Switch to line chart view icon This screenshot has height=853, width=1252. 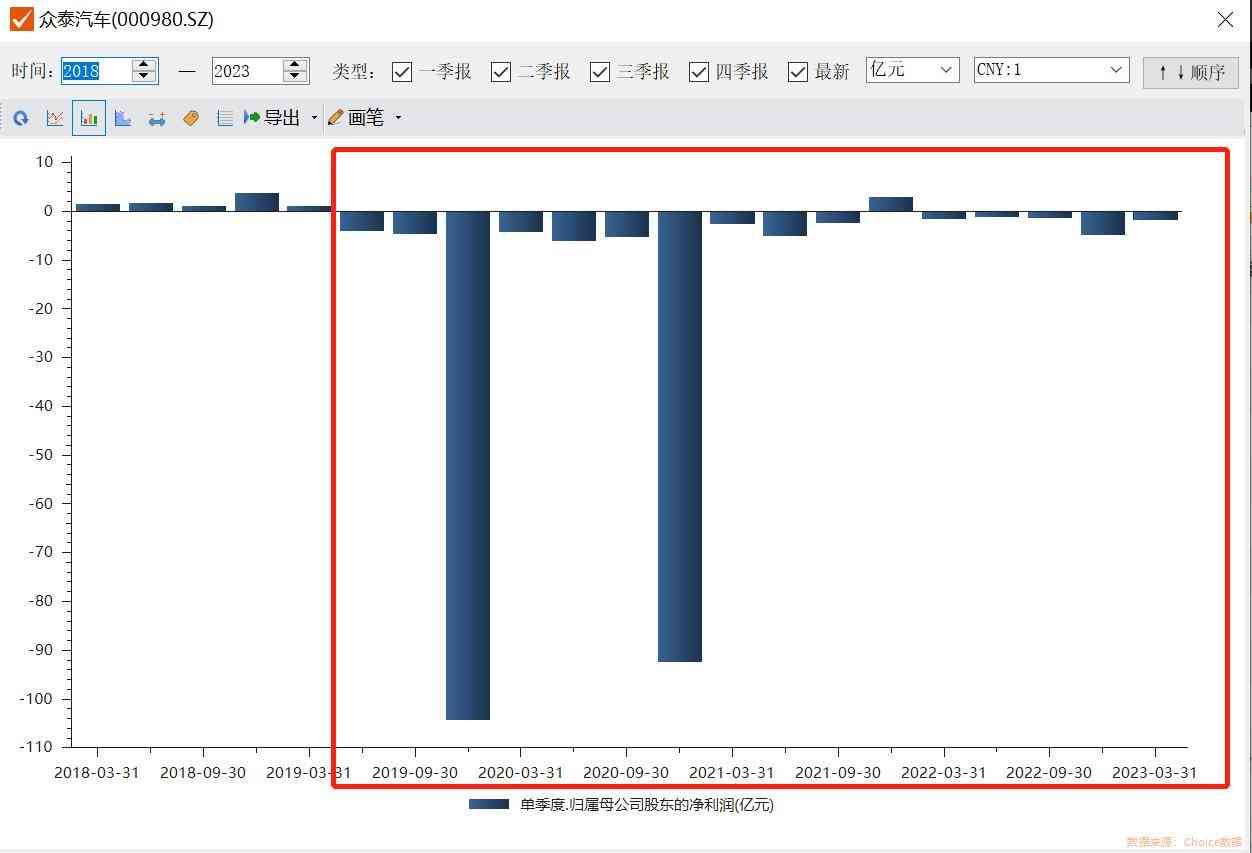[x=55, y=118]
